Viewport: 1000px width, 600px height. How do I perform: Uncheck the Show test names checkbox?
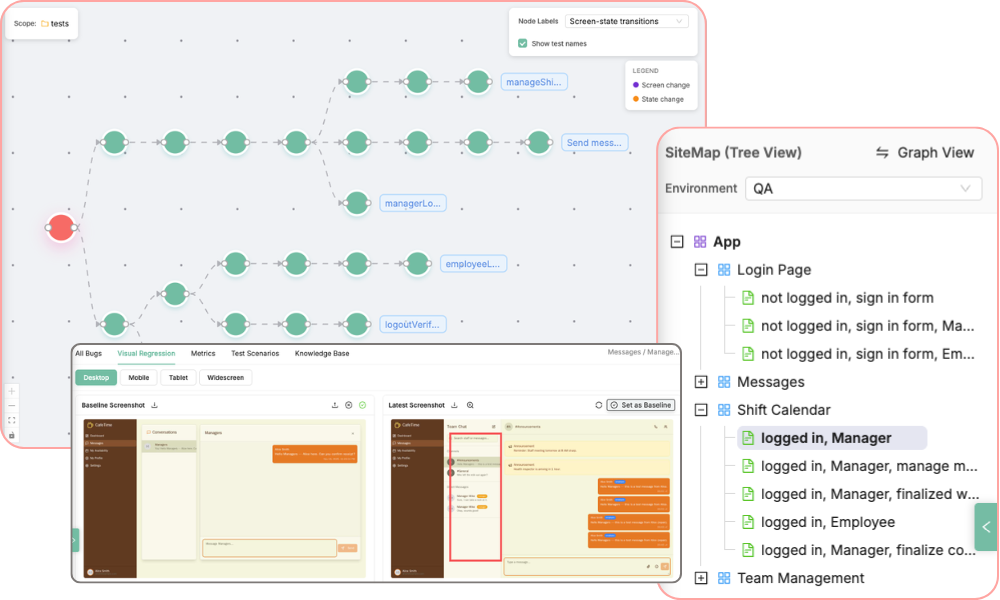point(523,43)
